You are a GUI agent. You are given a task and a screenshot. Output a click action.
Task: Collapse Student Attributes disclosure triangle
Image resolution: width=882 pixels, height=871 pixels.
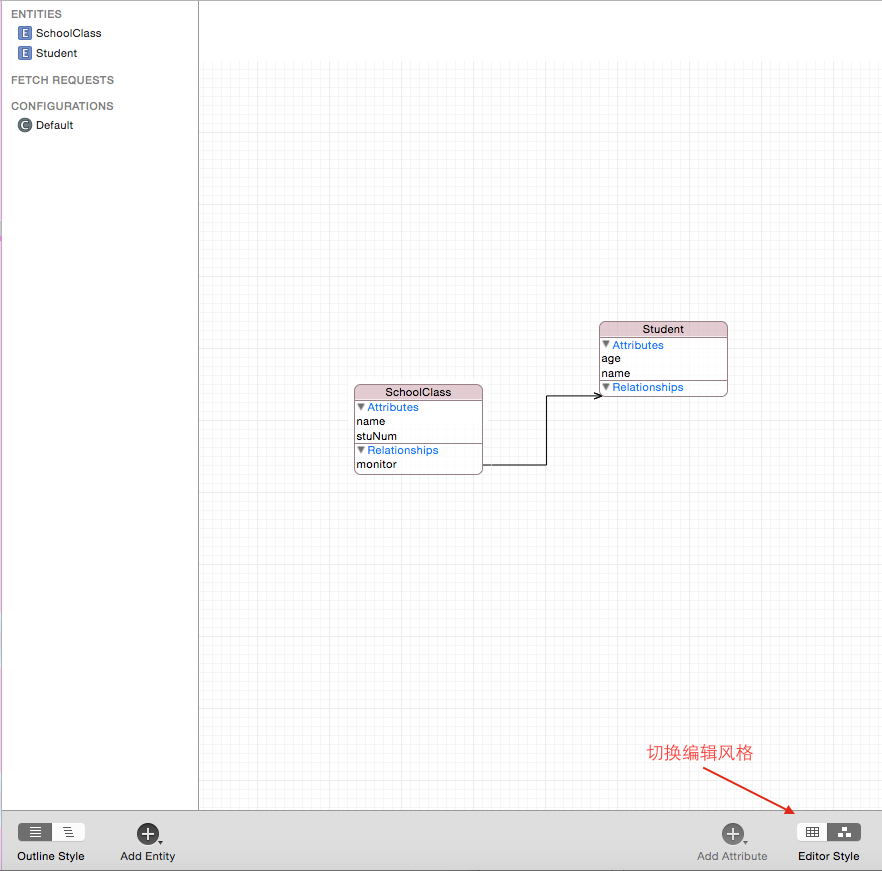click(606, 344)
